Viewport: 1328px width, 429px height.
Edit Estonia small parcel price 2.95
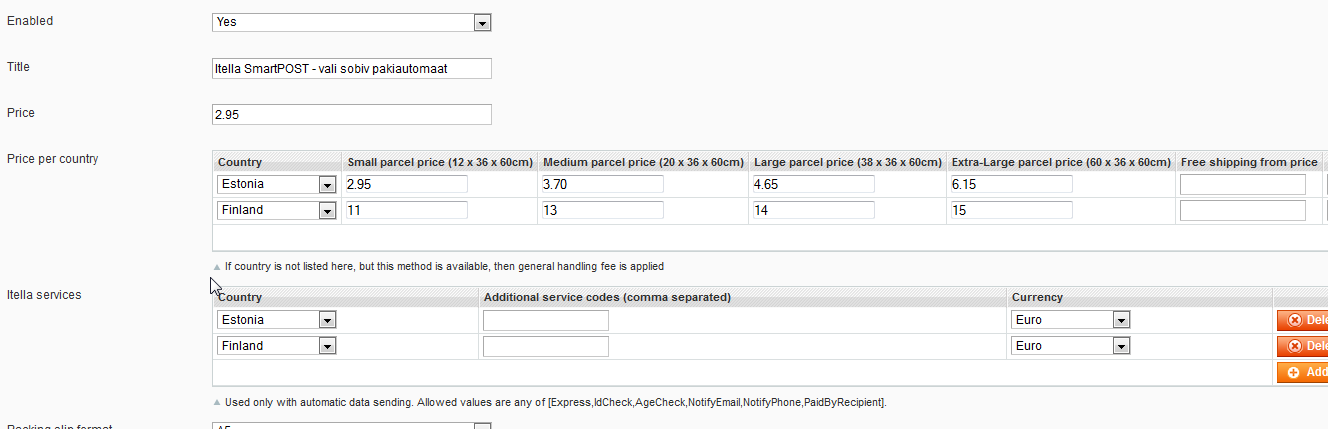[406, 184]
